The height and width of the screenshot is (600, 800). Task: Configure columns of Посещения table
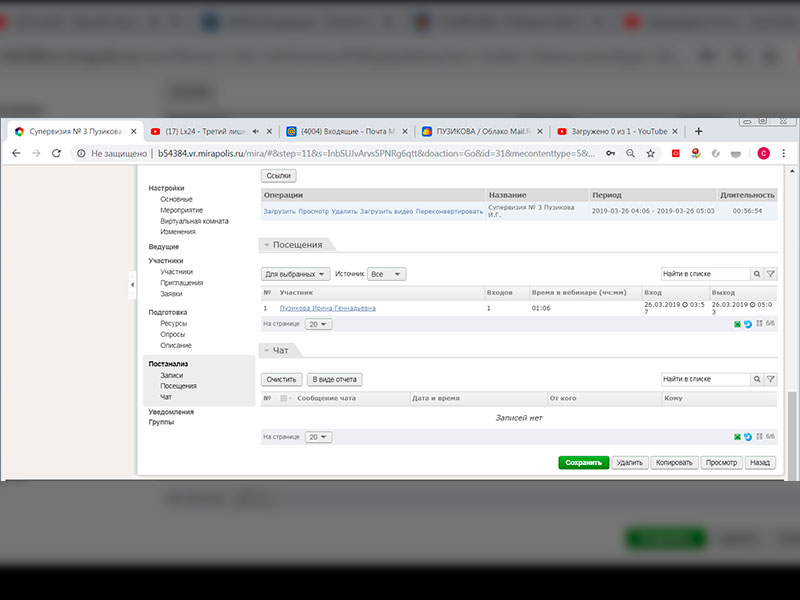759,323
